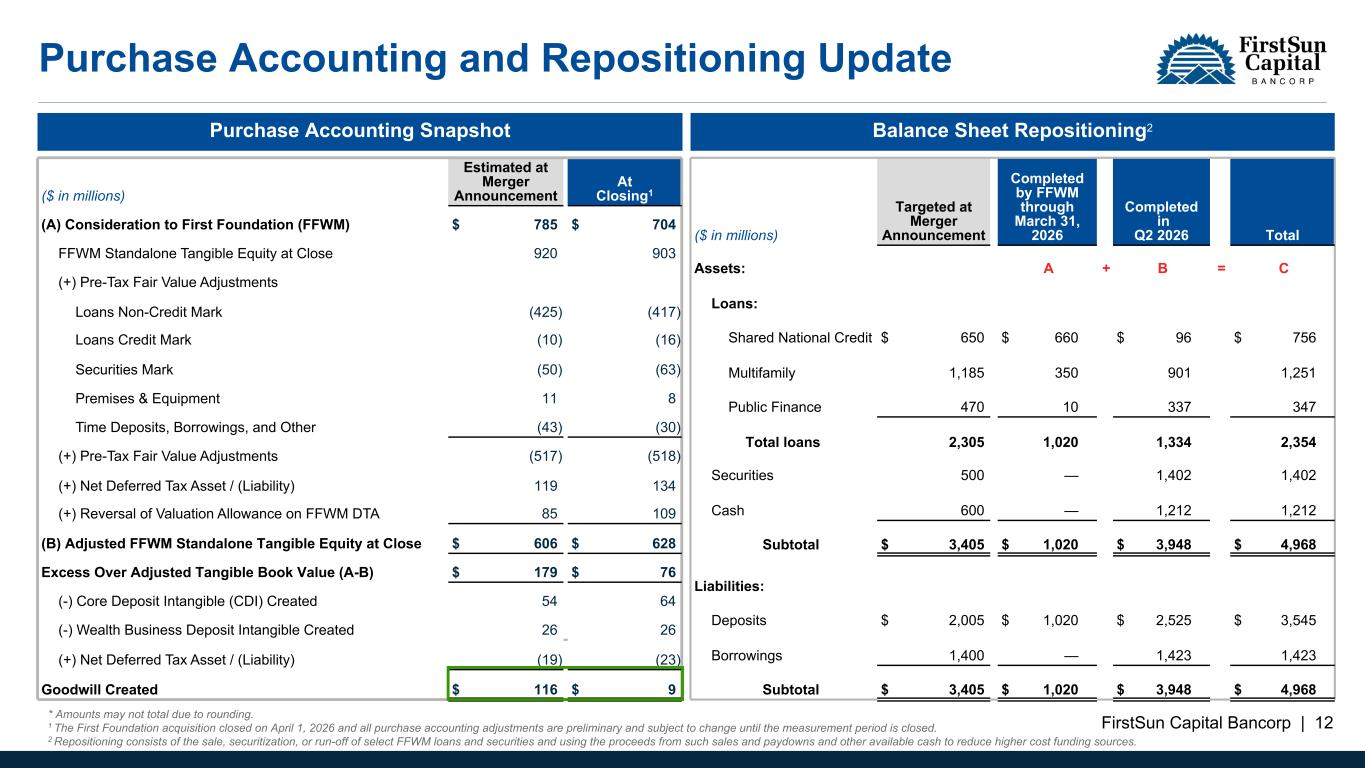Select the 'Loans Credit Mark' row label
Image resolution: width=1365 pixels, height=768 pixels.
coord(133,340)
